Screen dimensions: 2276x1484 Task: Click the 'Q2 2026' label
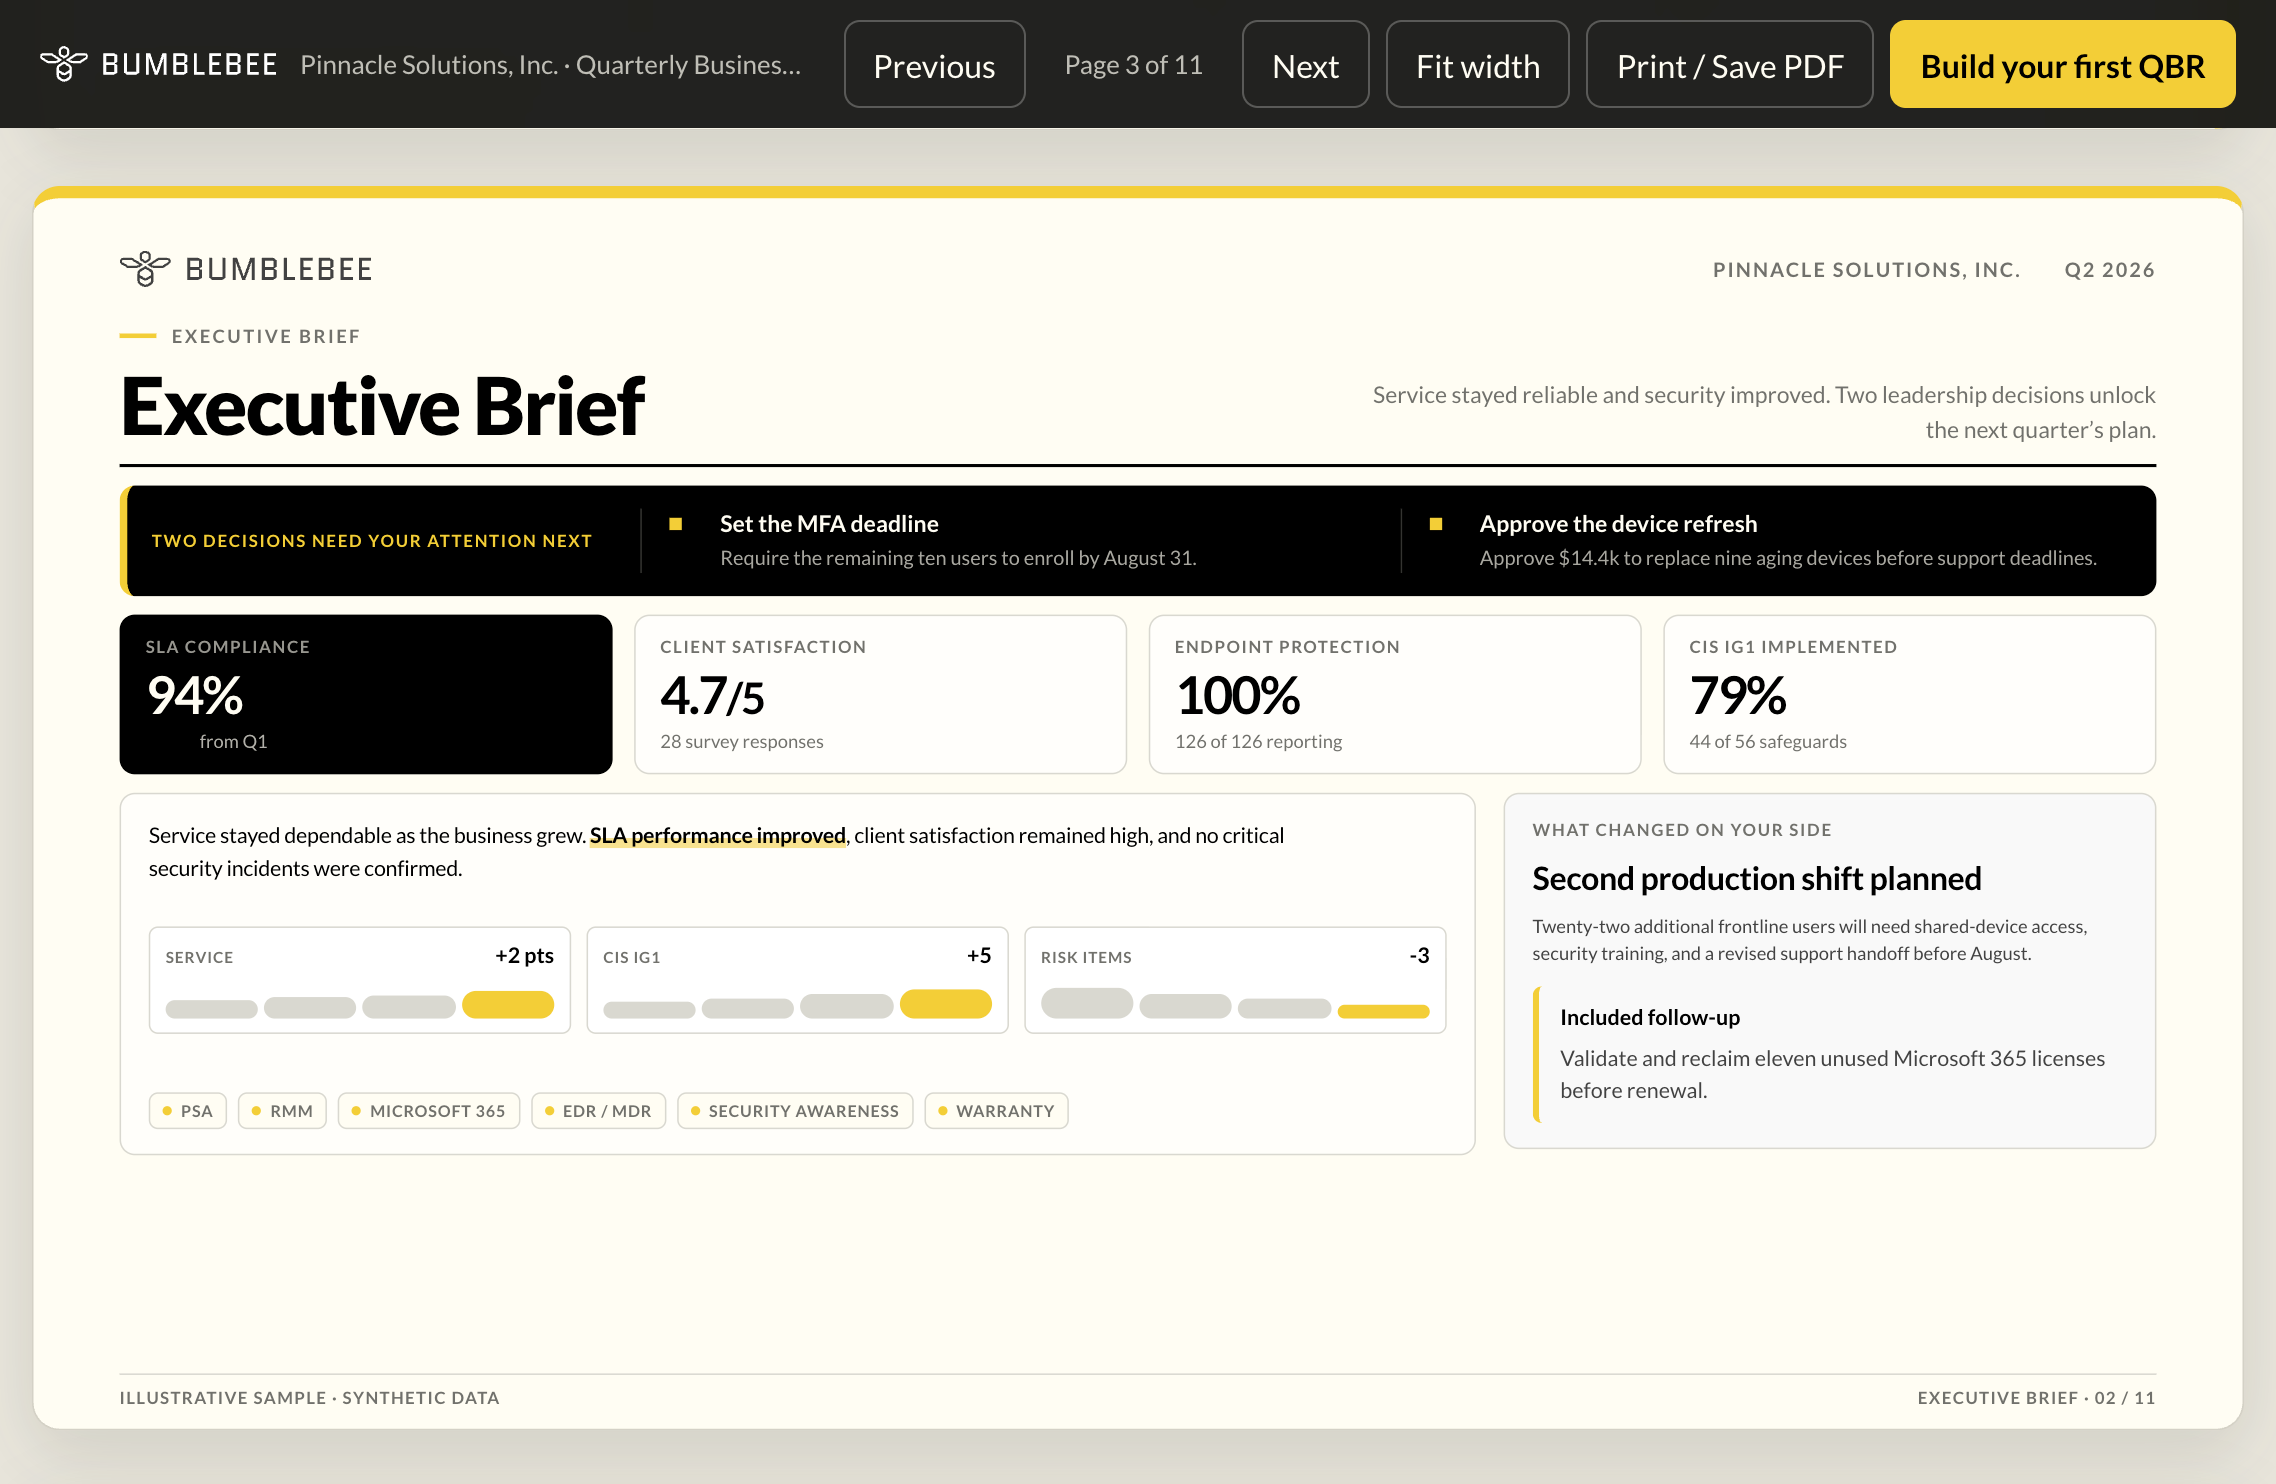[x=2109, y=270]
